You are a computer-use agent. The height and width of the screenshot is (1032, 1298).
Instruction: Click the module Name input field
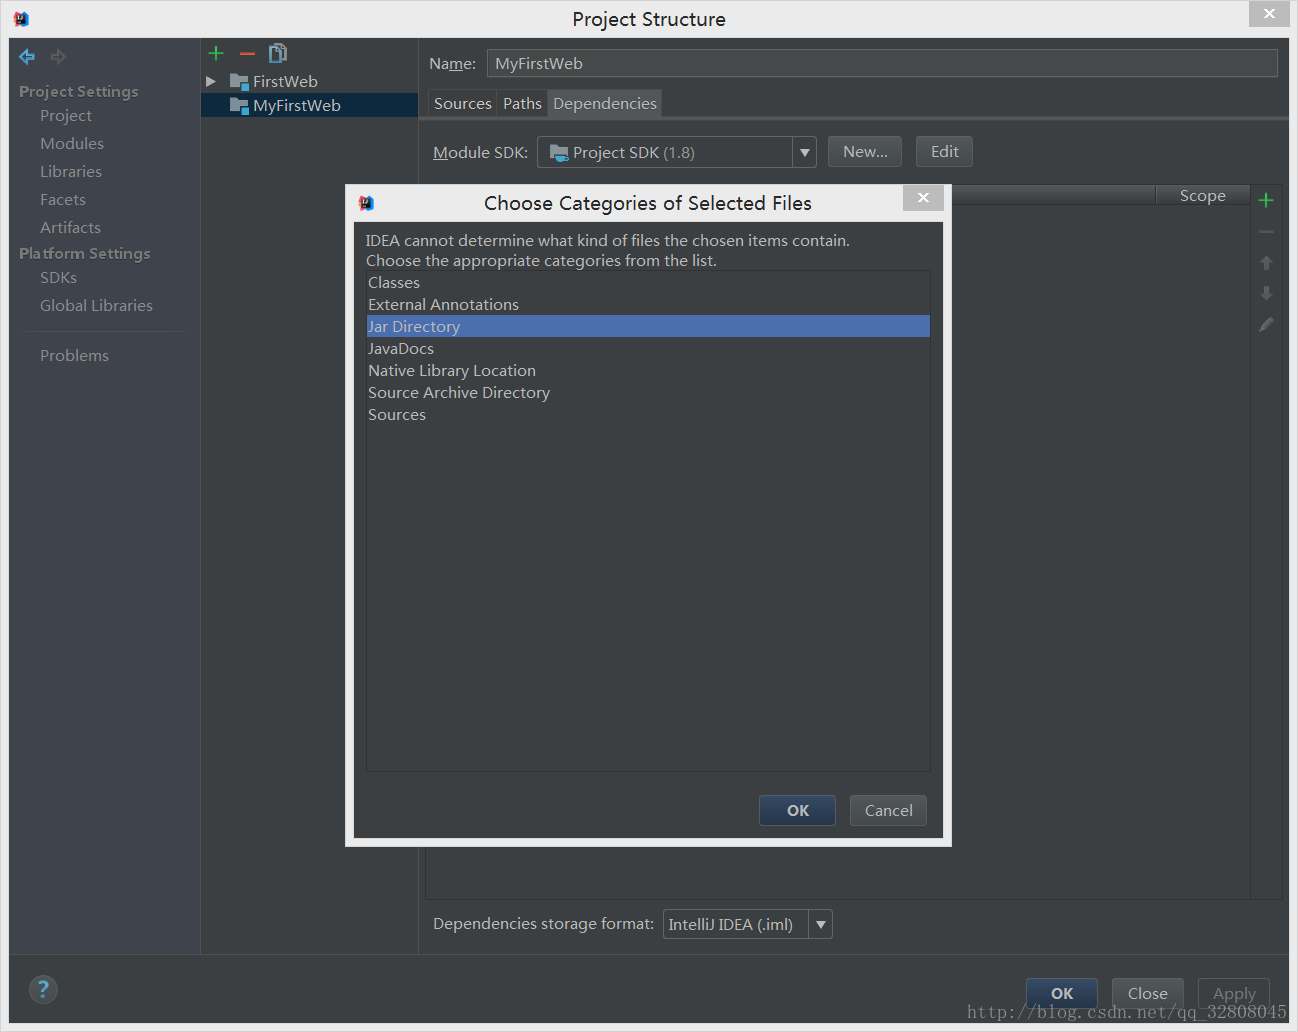click(882, 63)
